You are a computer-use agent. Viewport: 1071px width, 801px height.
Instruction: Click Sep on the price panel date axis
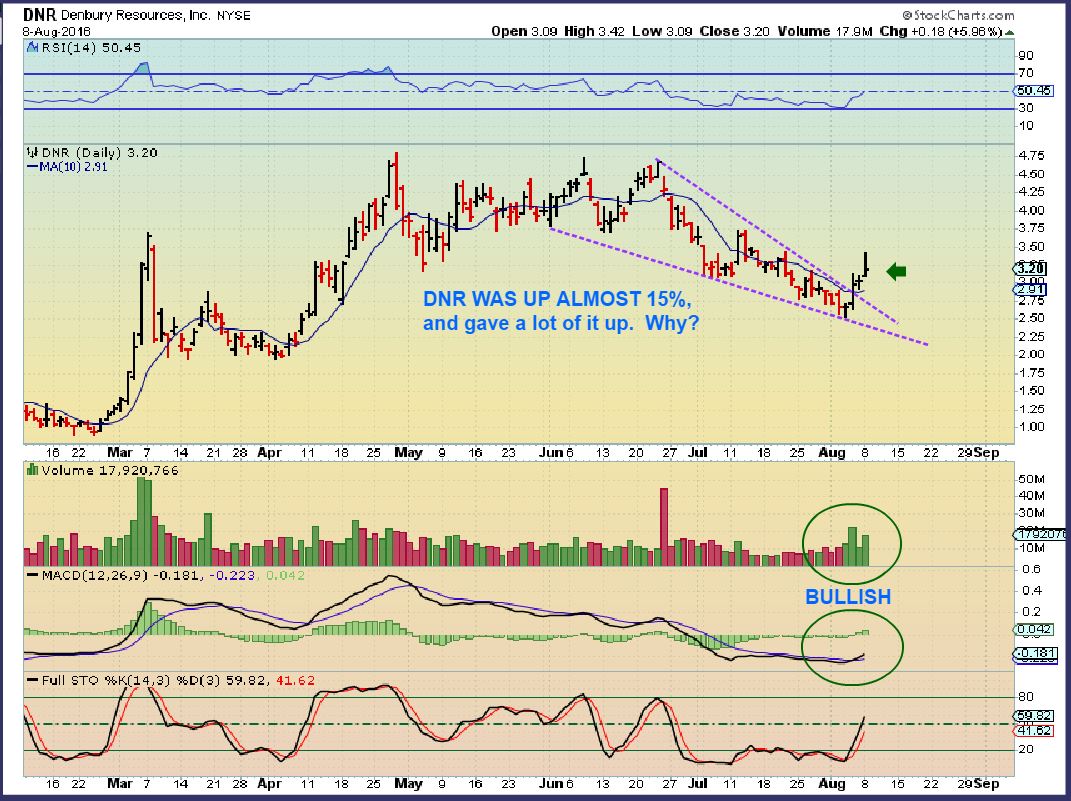[986, 452]
